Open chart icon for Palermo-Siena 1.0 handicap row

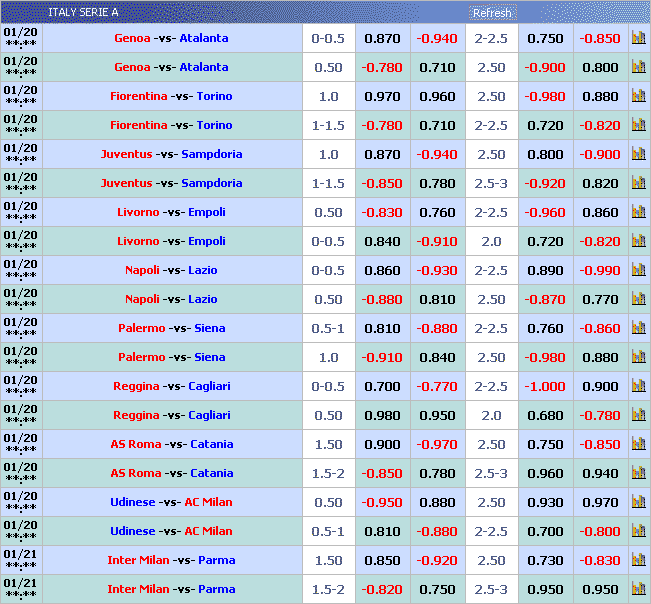tap(638, 358)
